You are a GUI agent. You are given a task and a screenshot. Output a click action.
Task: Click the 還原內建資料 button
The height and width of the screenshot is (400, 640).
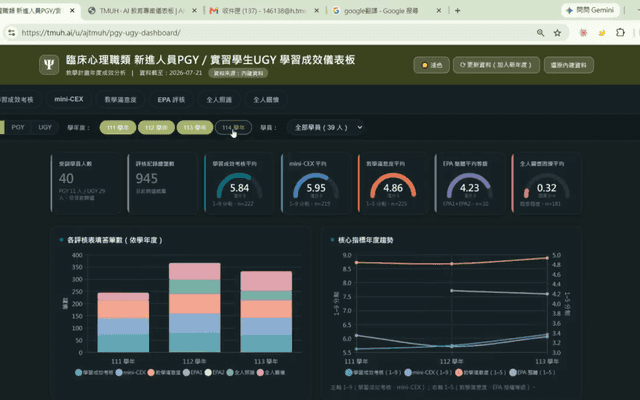click(569, 65)
